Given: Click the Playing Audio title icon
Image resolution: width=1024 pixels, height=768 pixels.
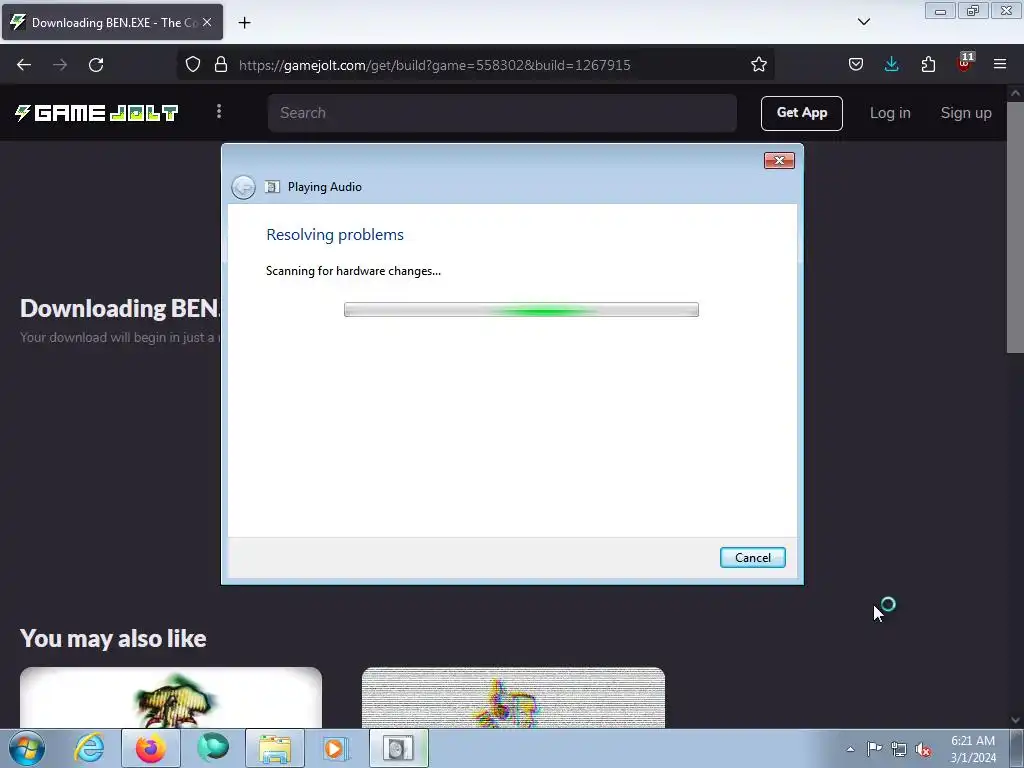Looking at the screenshot, I should tap(272, 187).
